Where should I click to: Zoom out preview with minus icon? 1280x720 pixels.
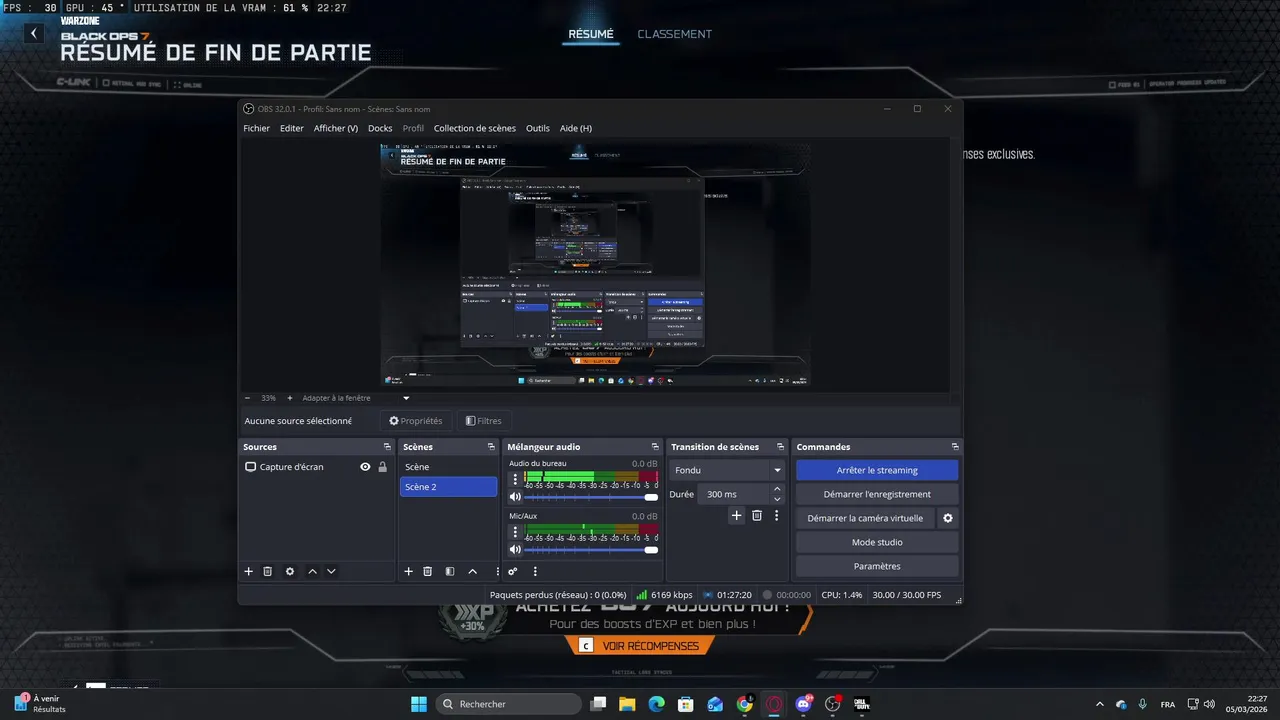point(247,398)
